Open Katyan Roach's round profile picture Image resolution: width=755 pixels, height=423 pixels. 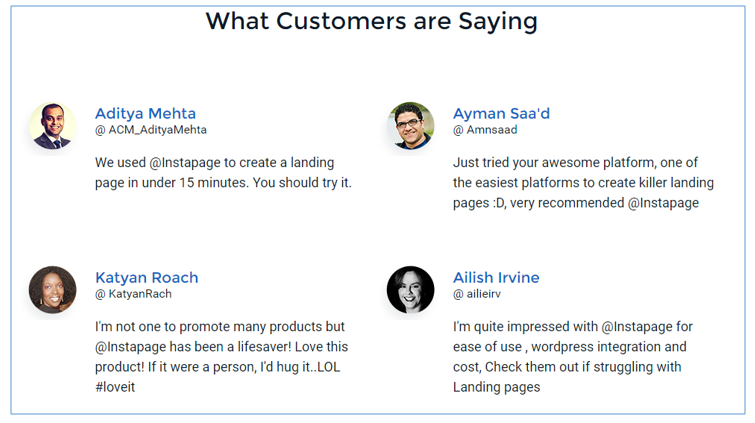point(53,290)
